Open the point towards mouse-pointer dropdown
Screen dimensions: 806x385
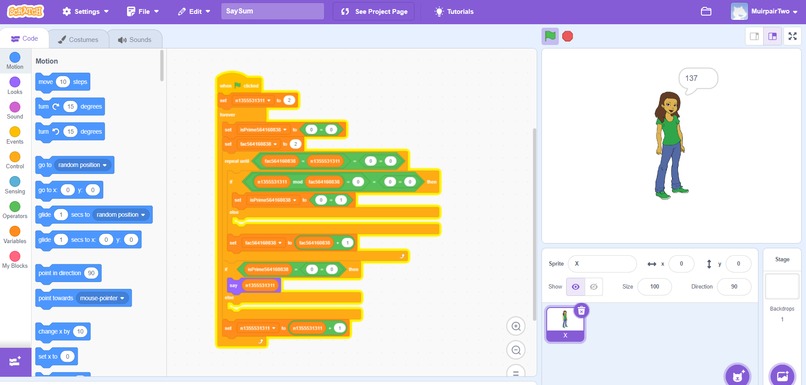pyautogui.click(x=102, y=298)
